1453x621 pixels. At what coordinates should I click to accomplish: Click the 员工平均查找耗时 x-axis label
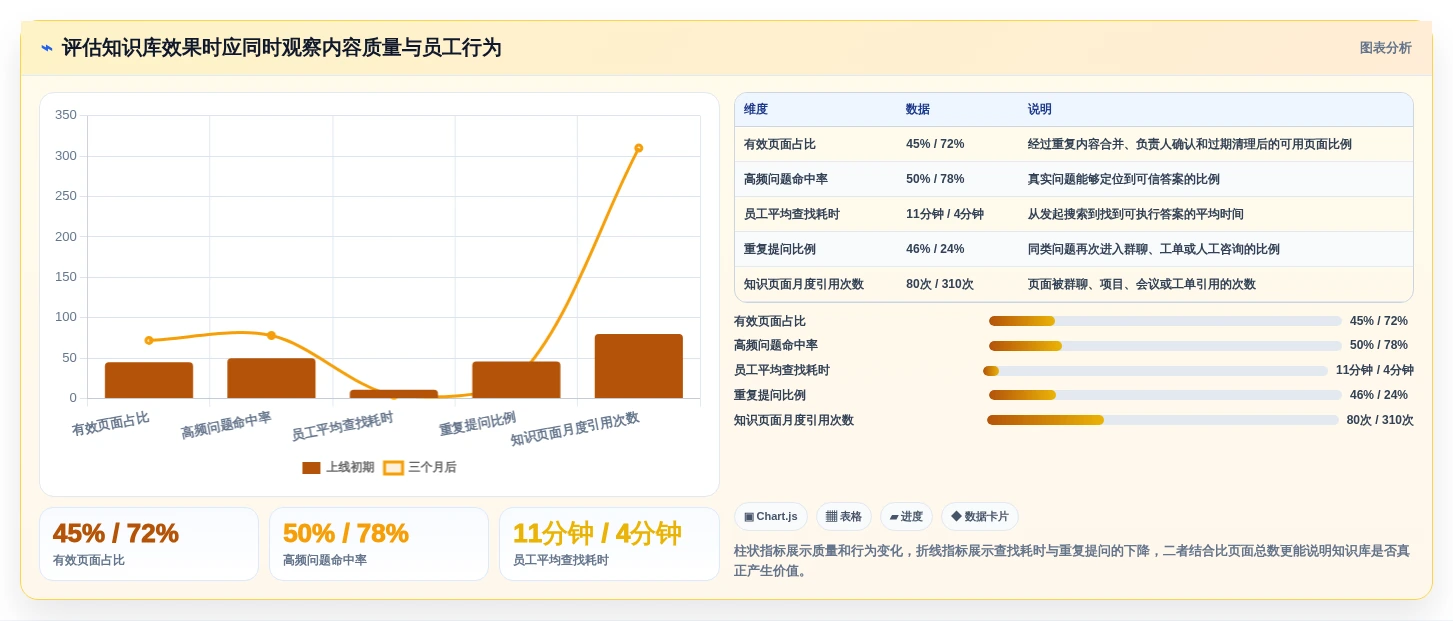342,426
